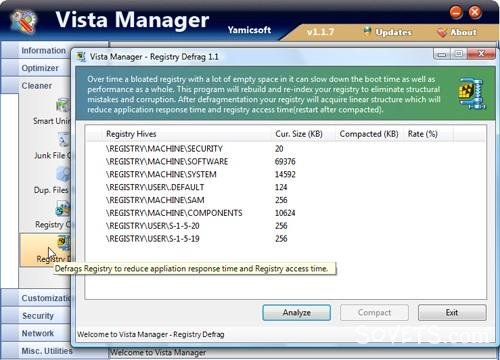Click the highlighted Registry Defrag icon
Viewport: 500px width, 360px height.
(64, 243)
